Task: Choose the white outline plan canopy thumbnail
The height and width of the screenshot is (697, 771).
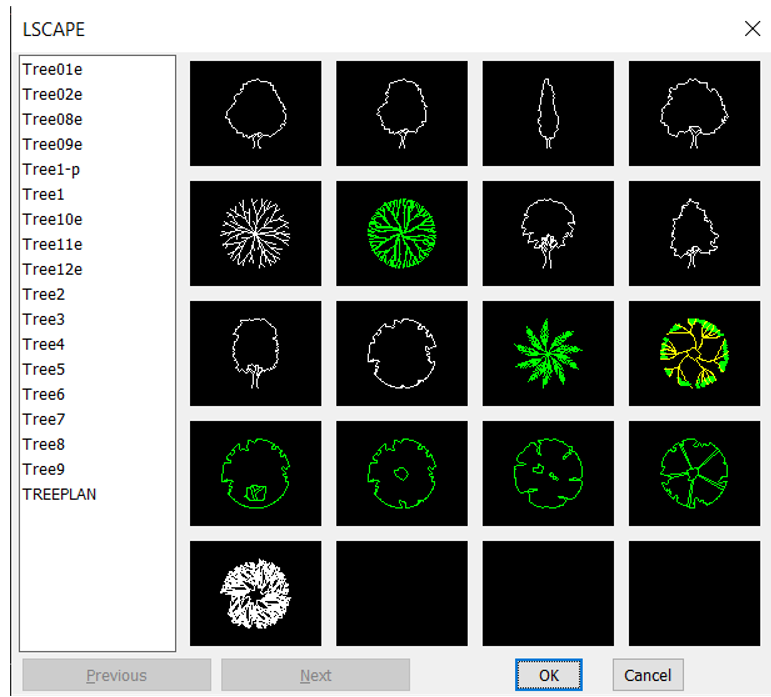Action: tap(402, 353)
